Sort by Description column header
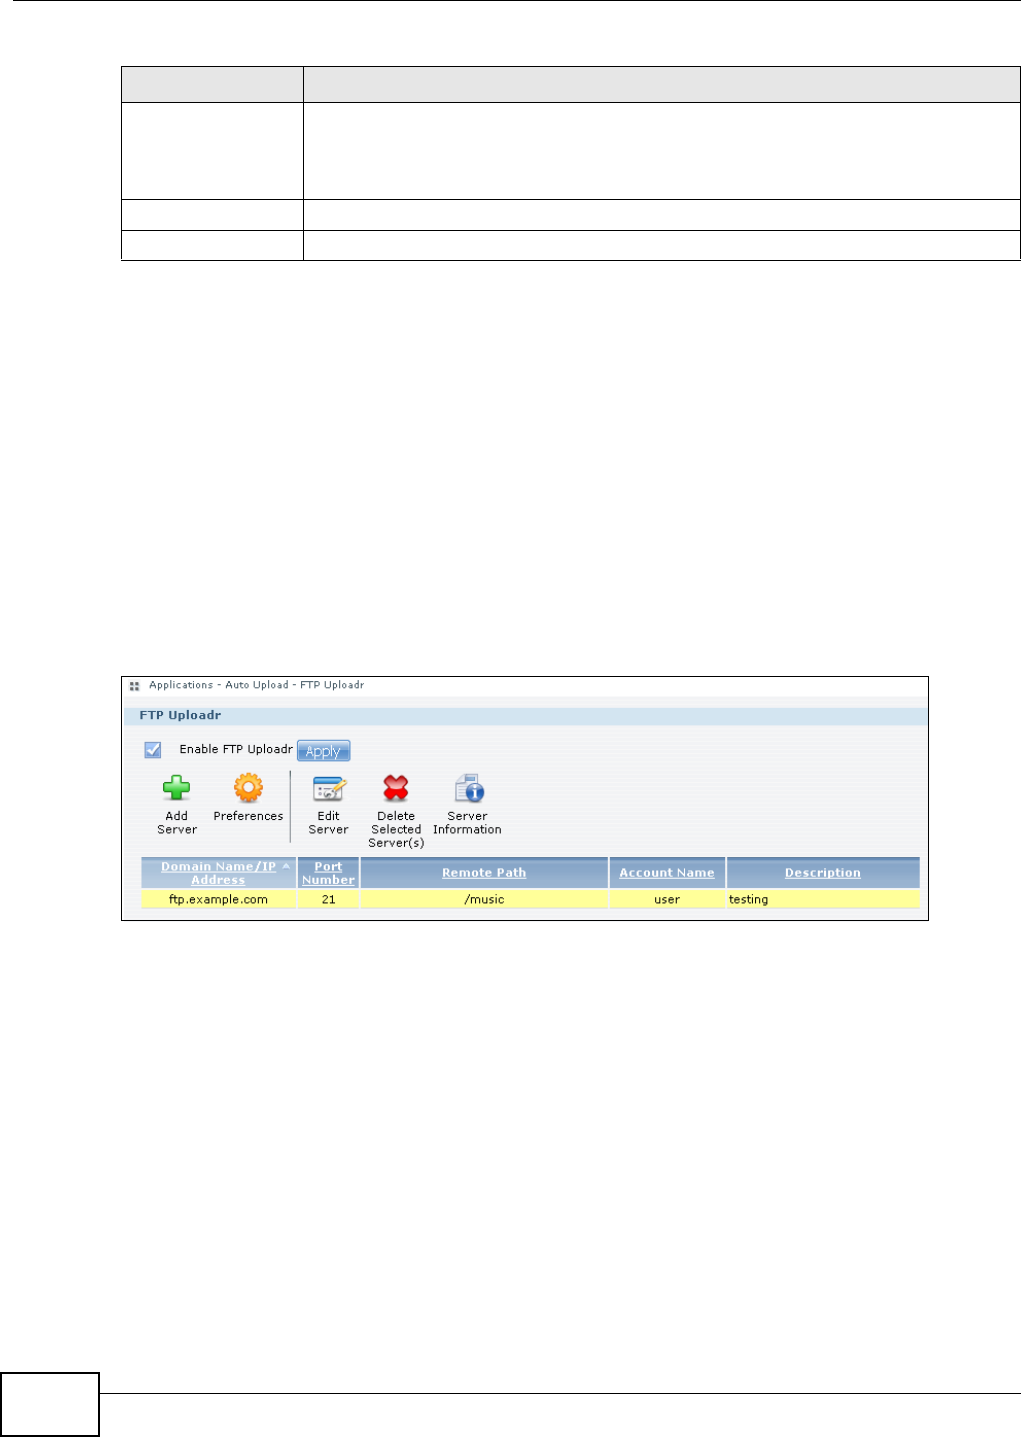 (822, 873)
